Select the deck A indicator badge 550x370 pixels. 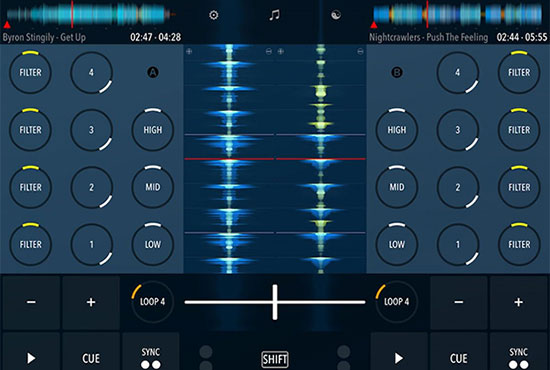pos(153,73)
